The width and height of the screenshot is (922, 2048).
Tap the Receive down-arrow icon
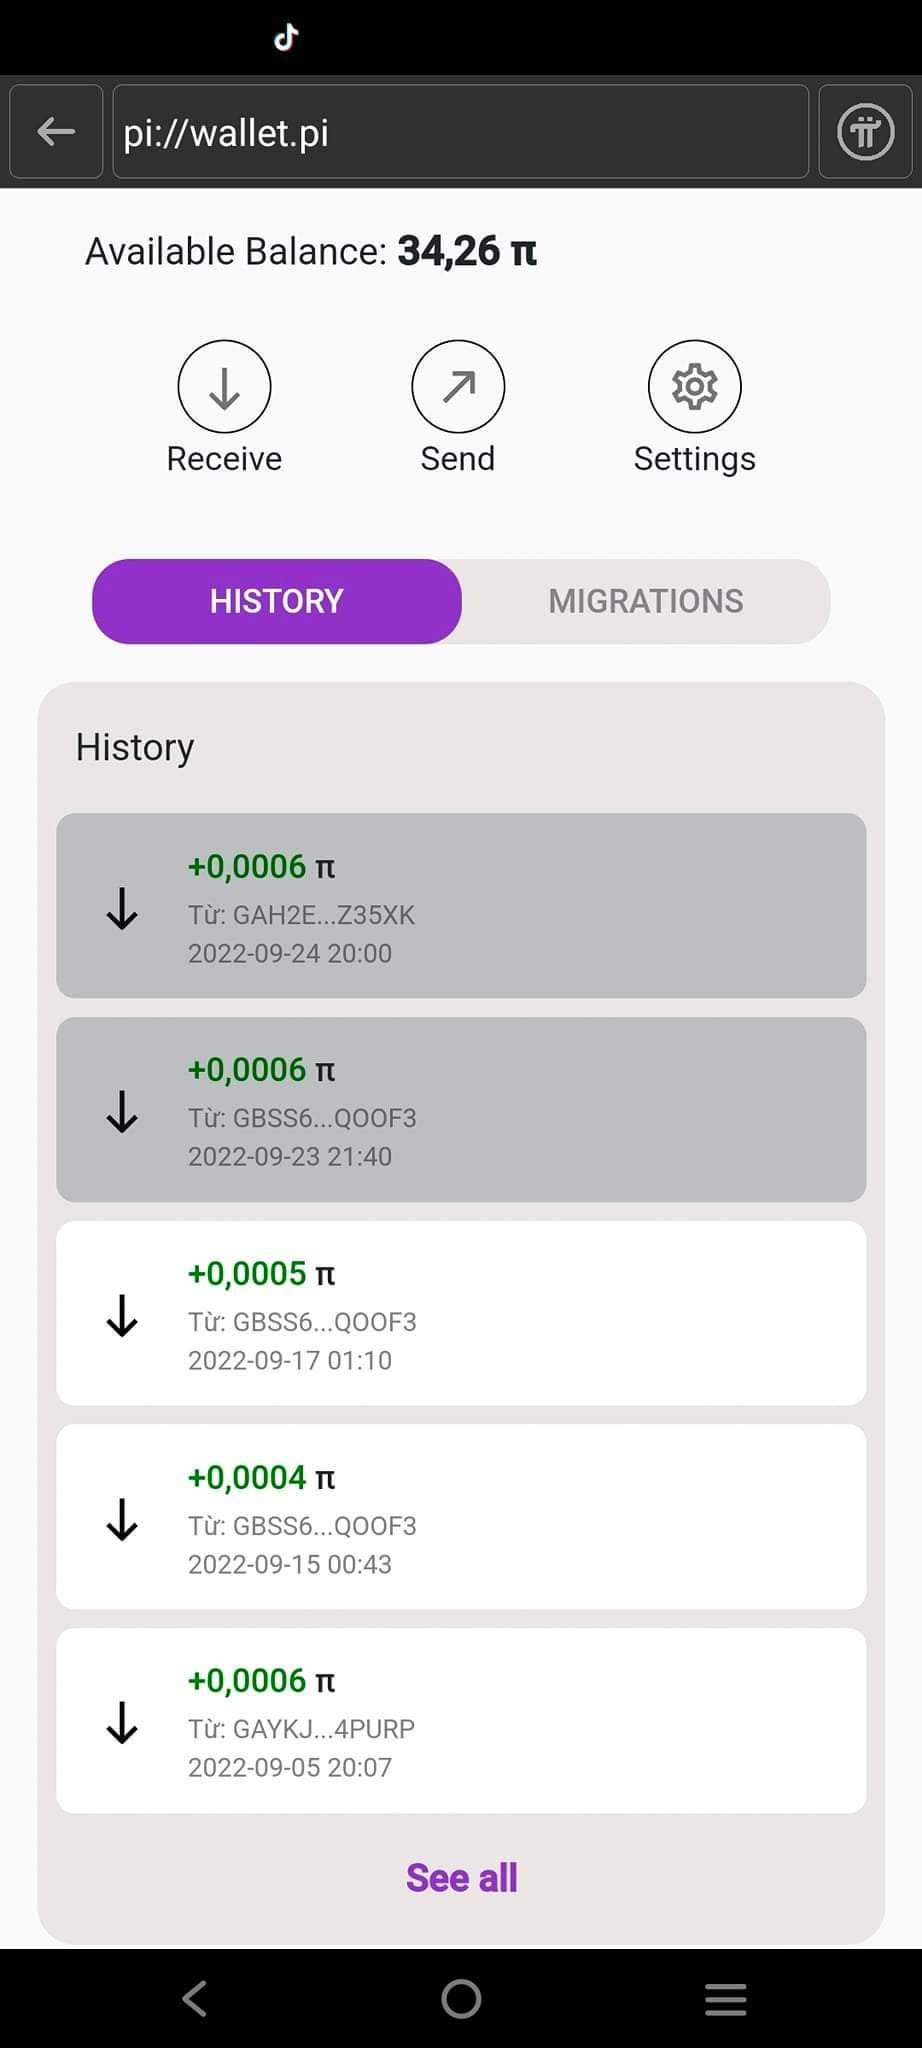pyautogui.click(x=224, y=387)
